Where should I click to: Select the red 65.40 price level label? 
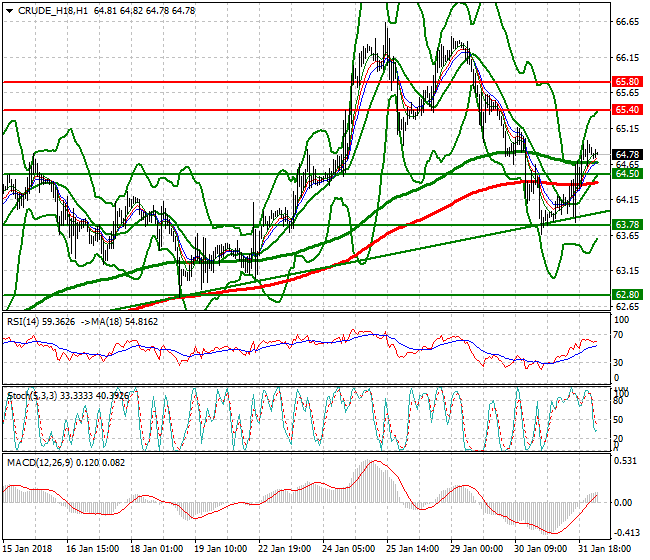click(627, 110)
